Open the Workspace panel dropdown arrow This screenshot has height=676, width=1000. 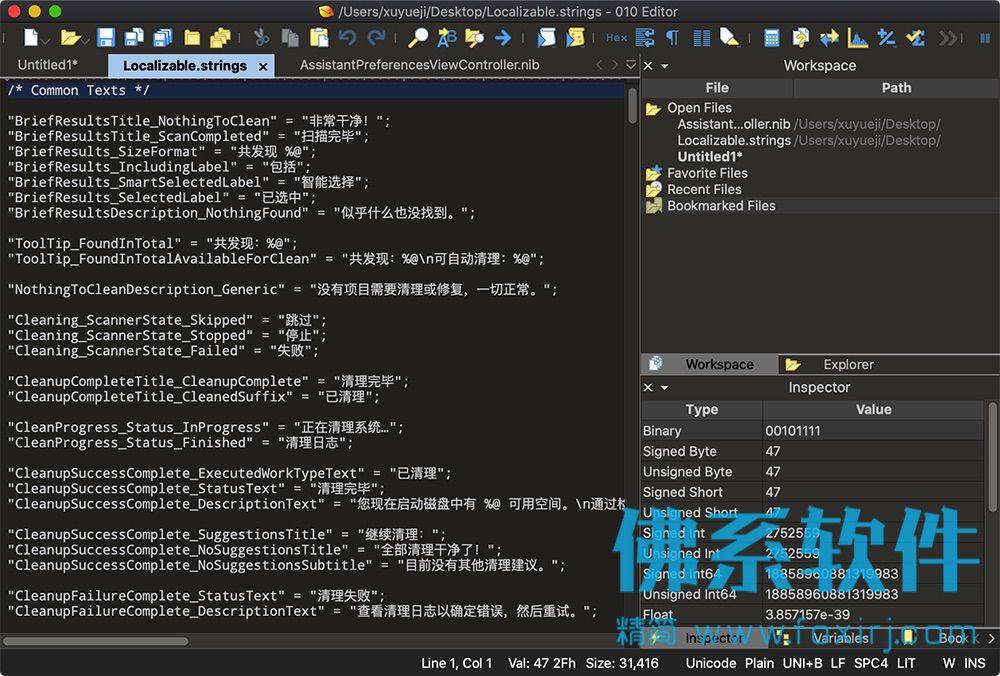[x=665, y=66]
